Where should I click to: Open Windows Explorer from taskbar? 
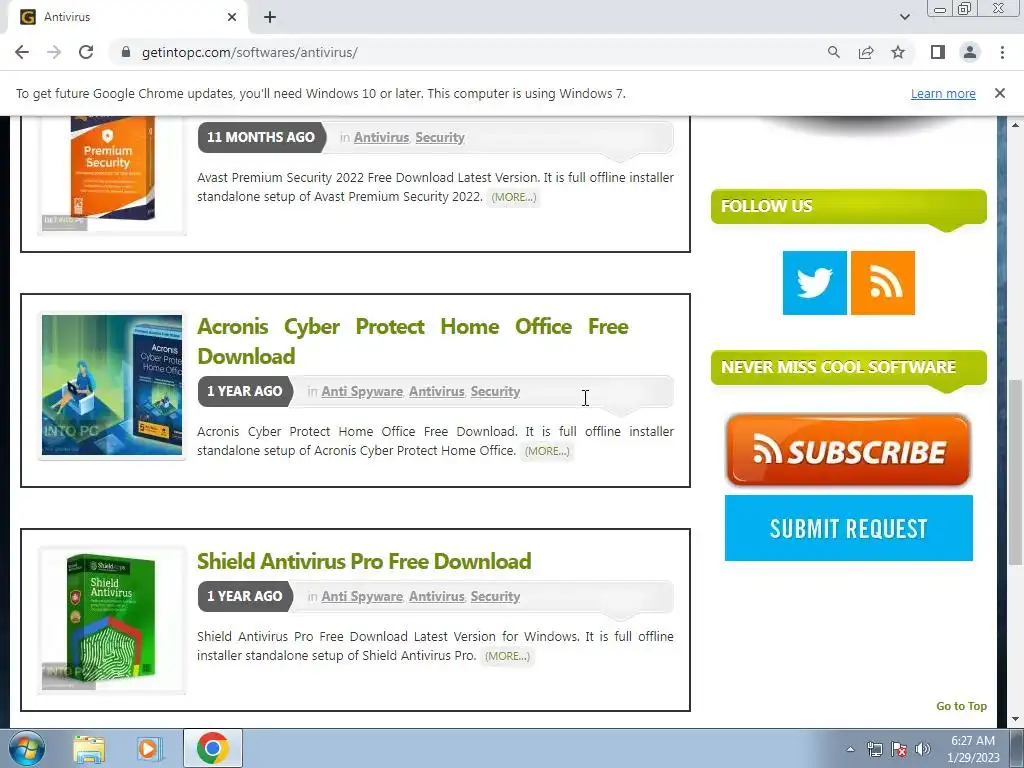(89, 749)
